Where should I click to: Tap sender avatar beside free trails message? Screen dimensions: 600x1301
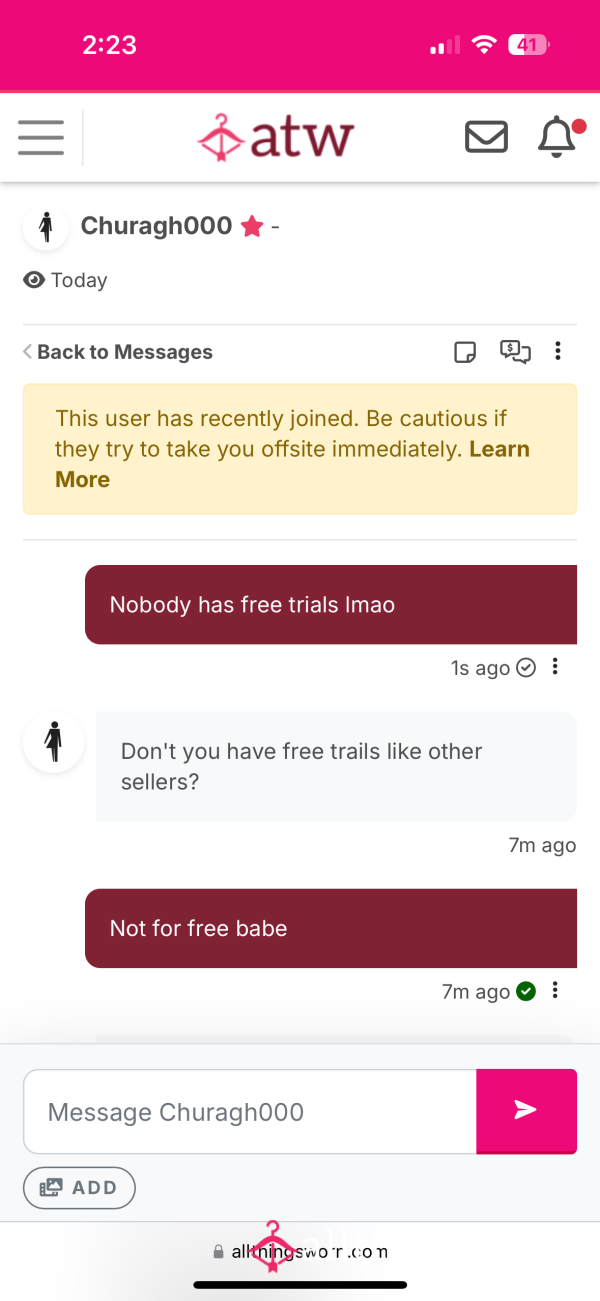53,741
